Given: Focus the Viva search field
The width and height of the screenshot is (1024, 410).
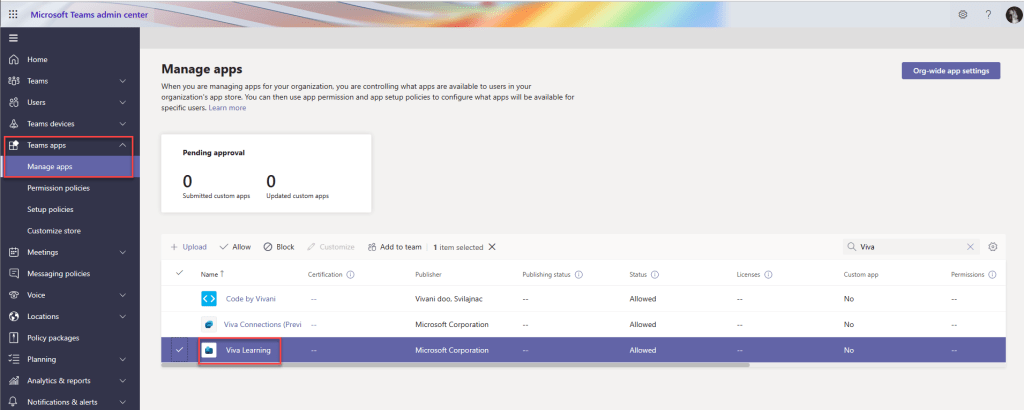Looking at the screenshot, I should point(910,247).
